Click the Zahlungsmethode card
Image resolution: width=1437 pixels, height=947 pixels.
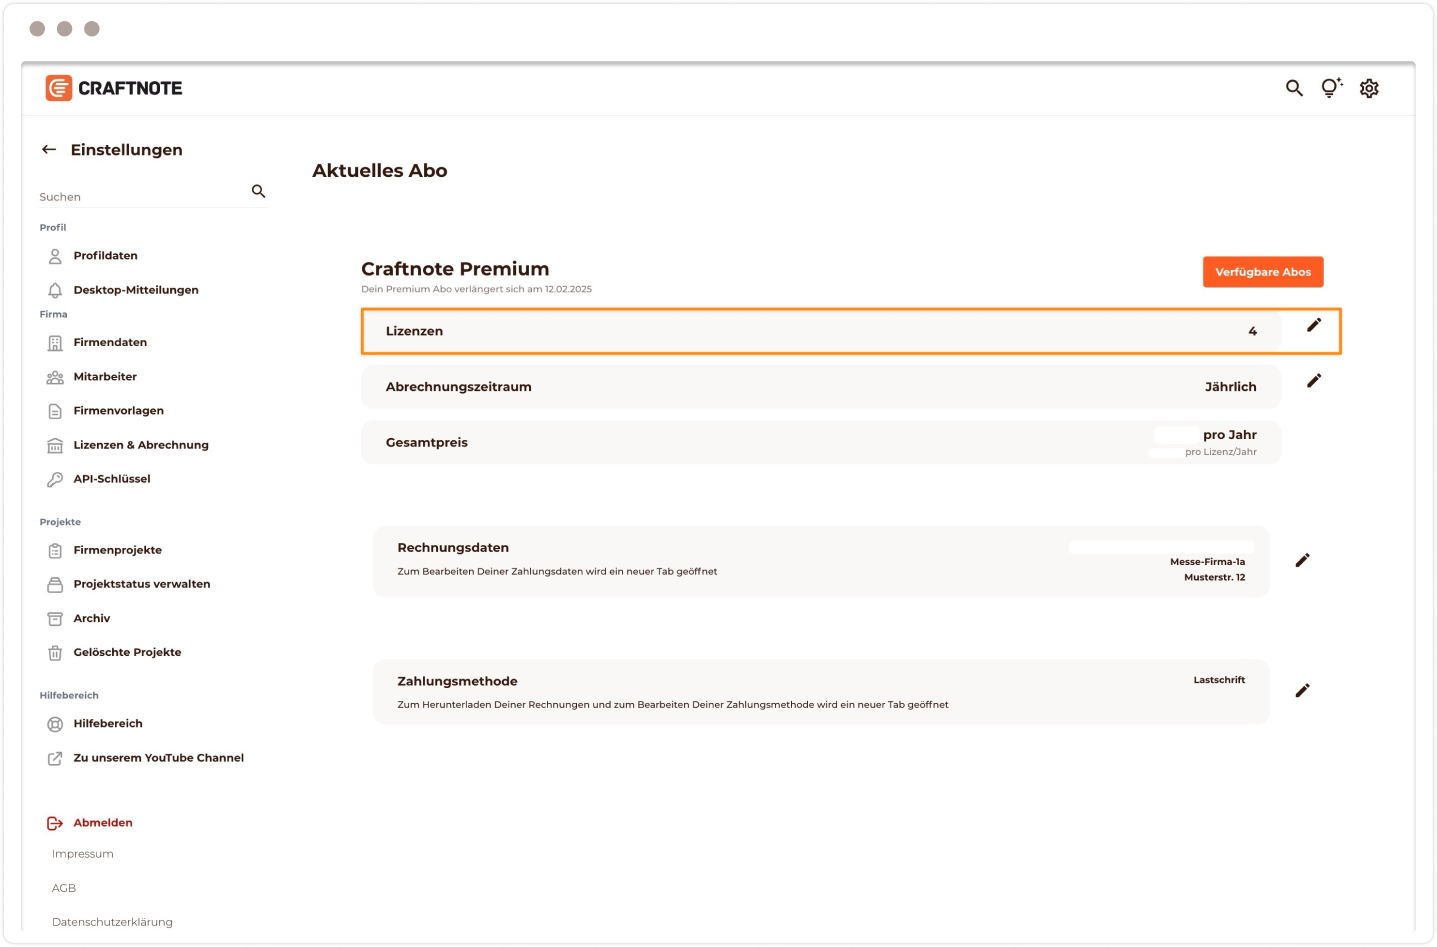[821, 692]
